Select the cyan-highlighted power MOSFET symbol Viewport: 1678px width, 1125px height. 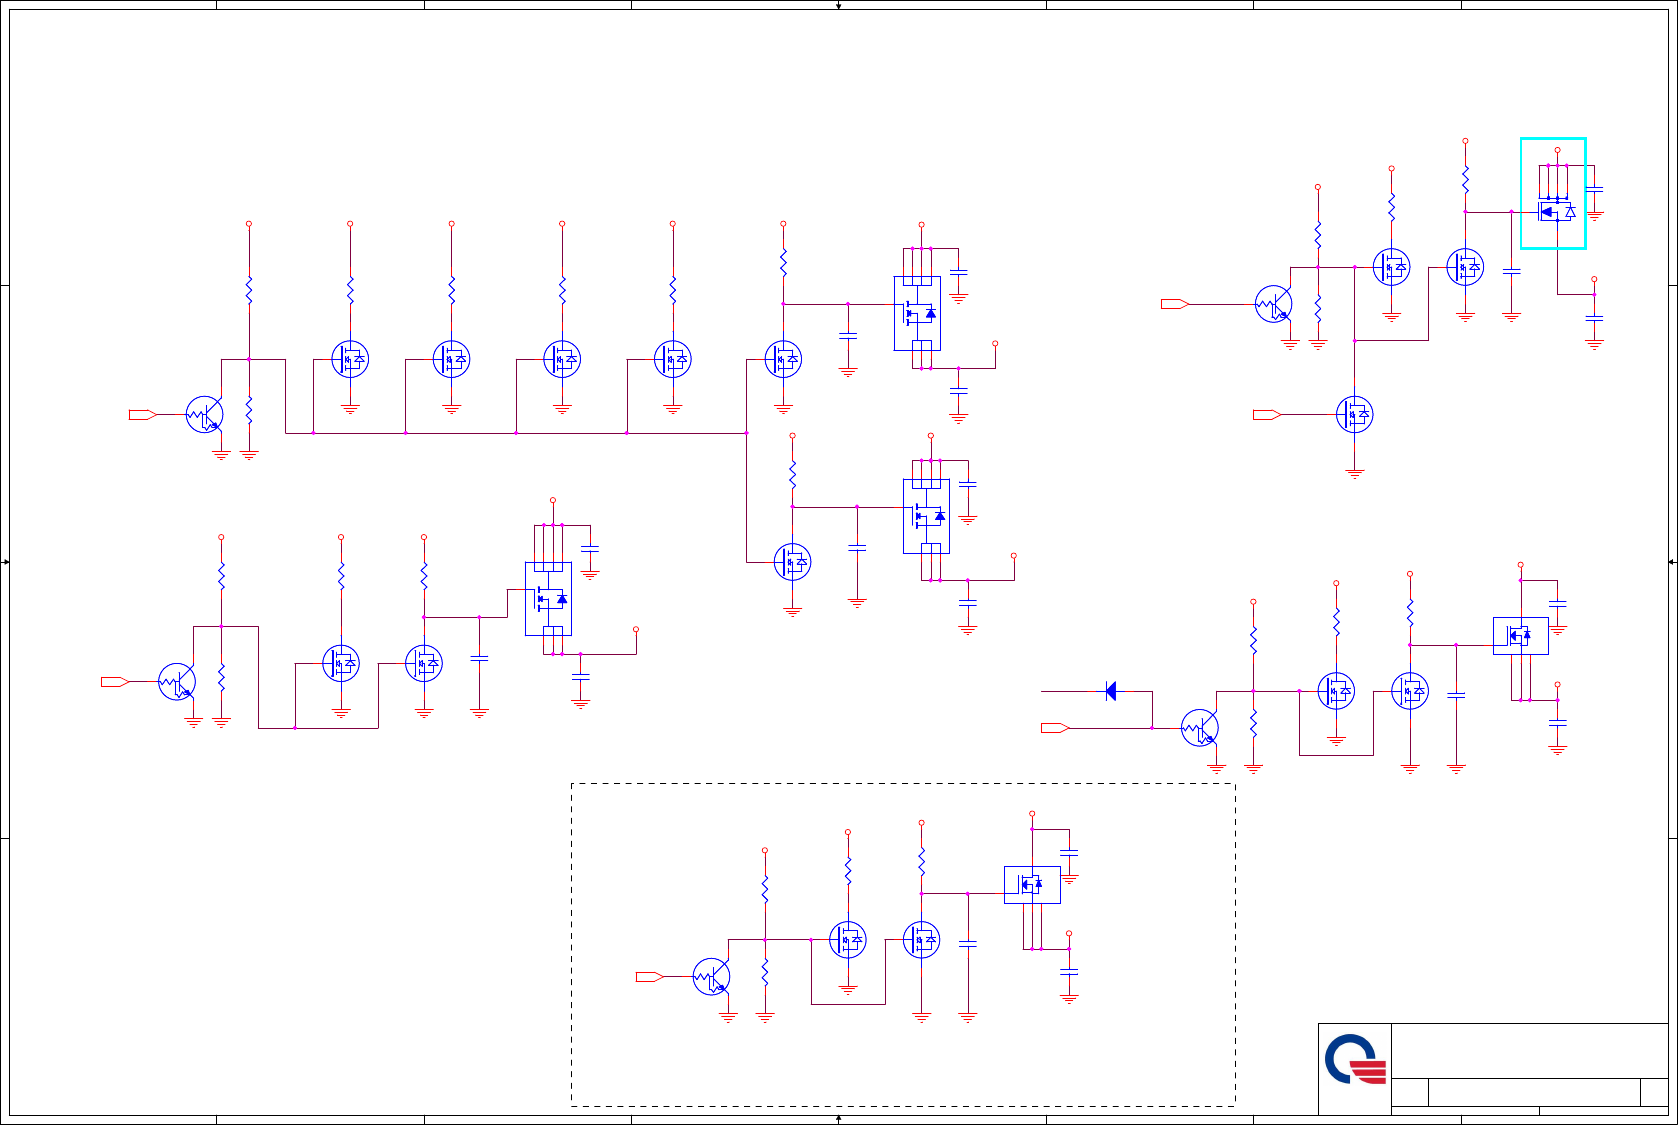1553,193
